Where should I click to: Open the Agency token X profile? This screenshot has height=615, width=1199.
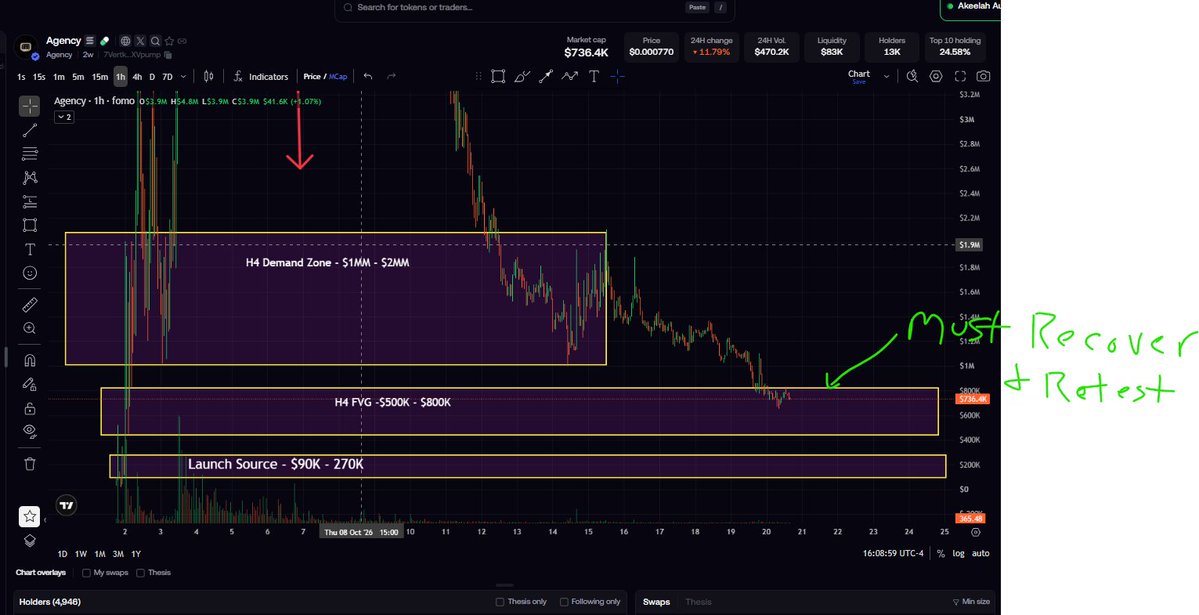click(141, 41)
